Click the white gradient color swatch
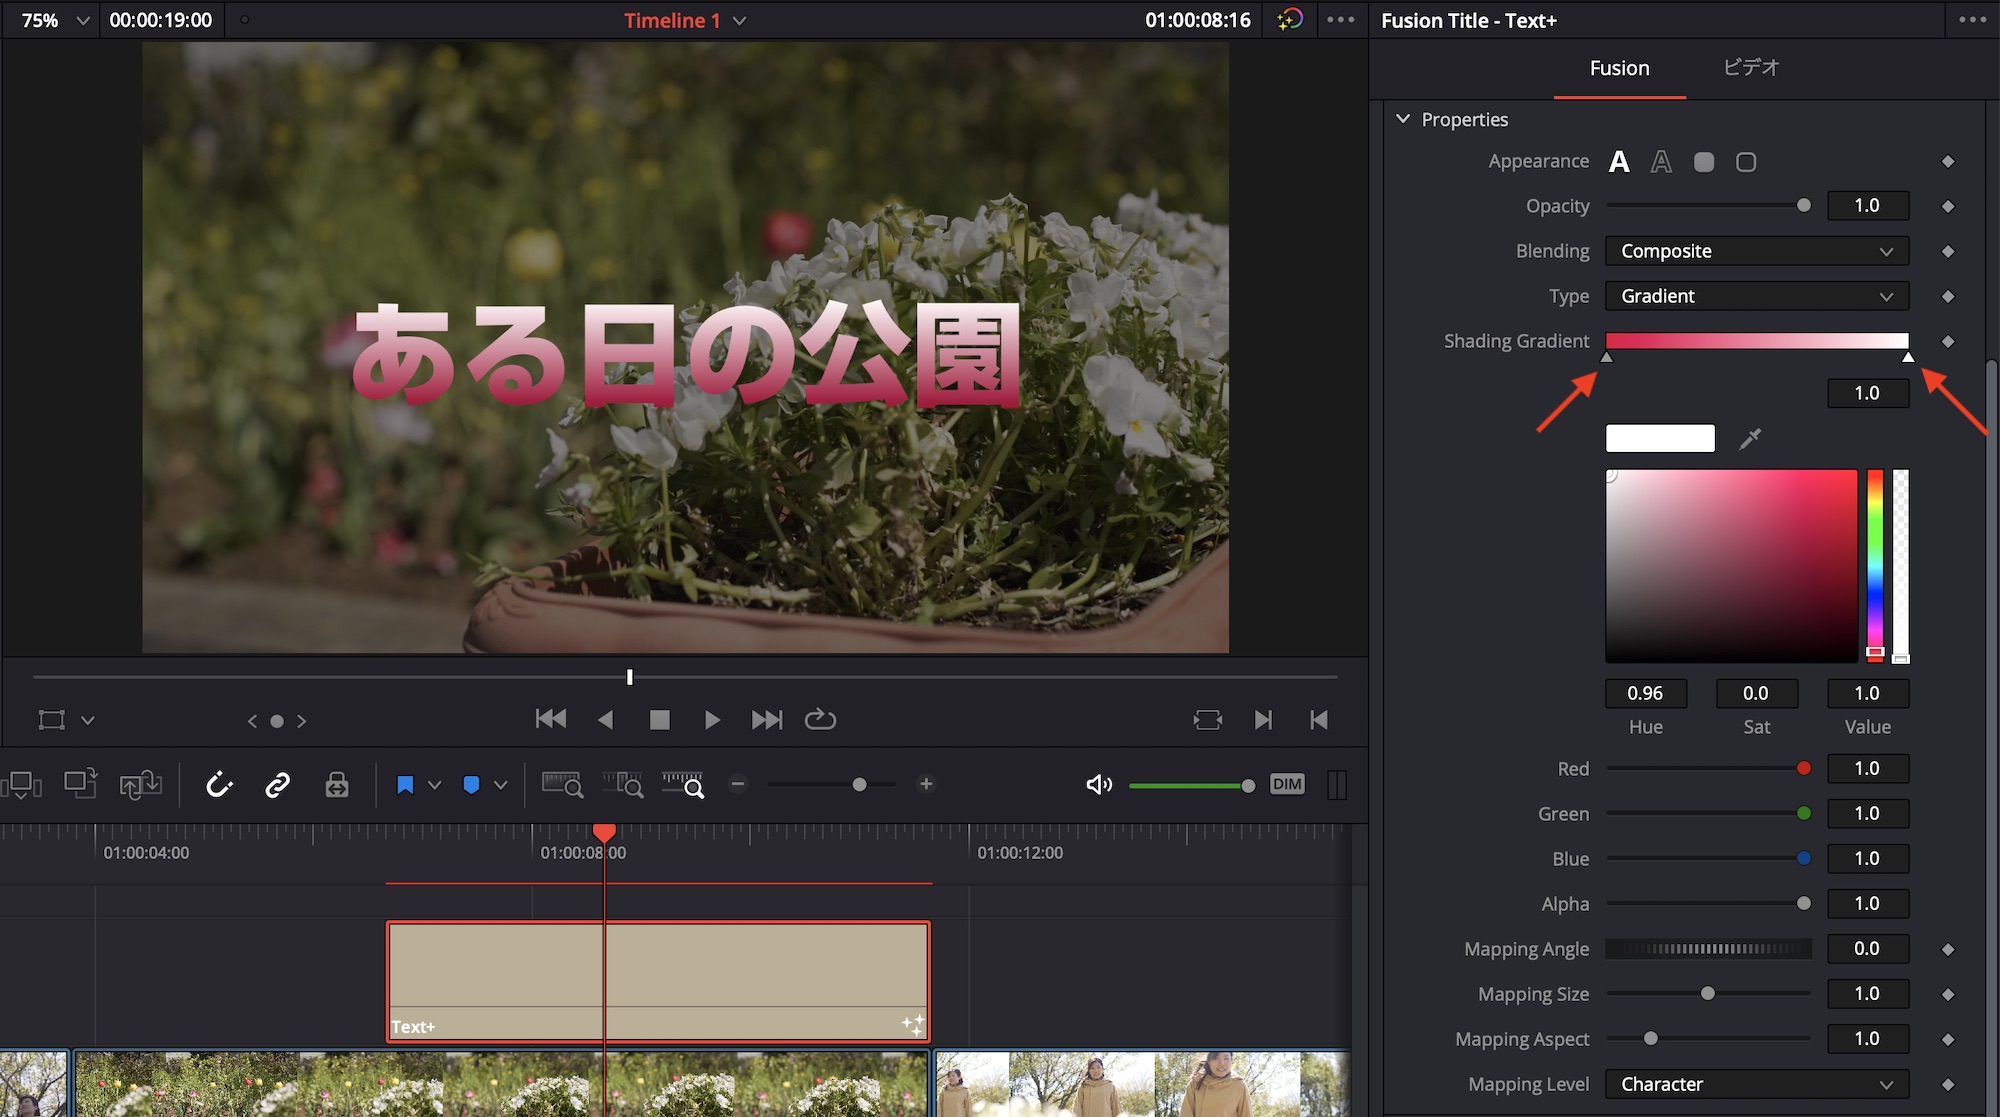Image resolution: width=2000 pixels, height=1117 pixels. click(1660, 439)
